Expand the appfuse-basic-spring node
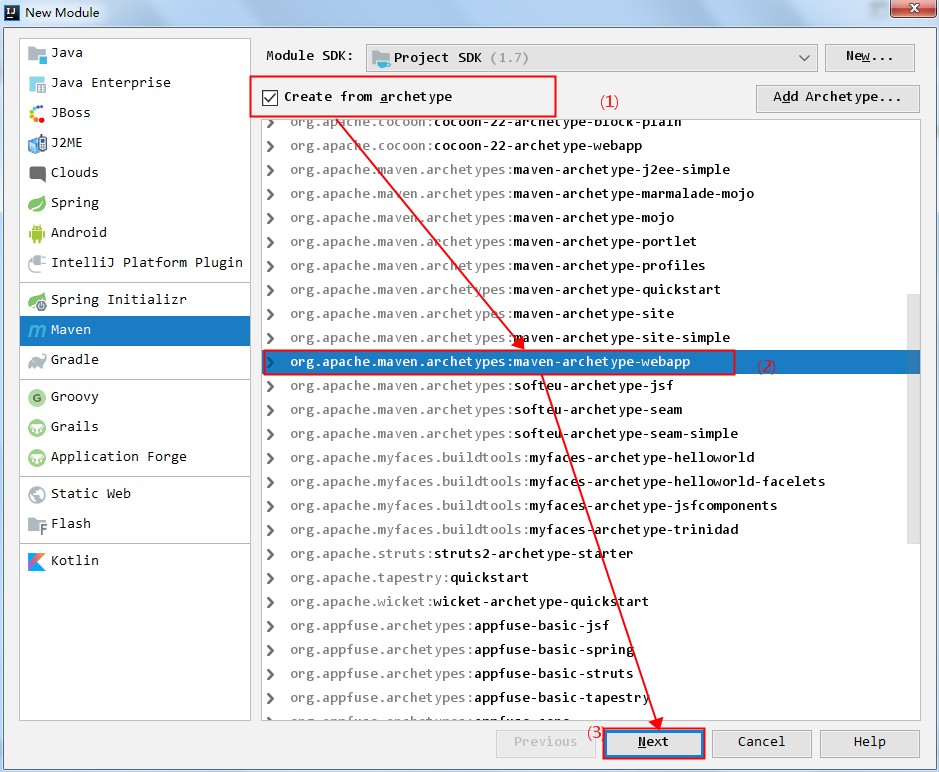This screenshot has width=939, height=772. click(271, 650)
